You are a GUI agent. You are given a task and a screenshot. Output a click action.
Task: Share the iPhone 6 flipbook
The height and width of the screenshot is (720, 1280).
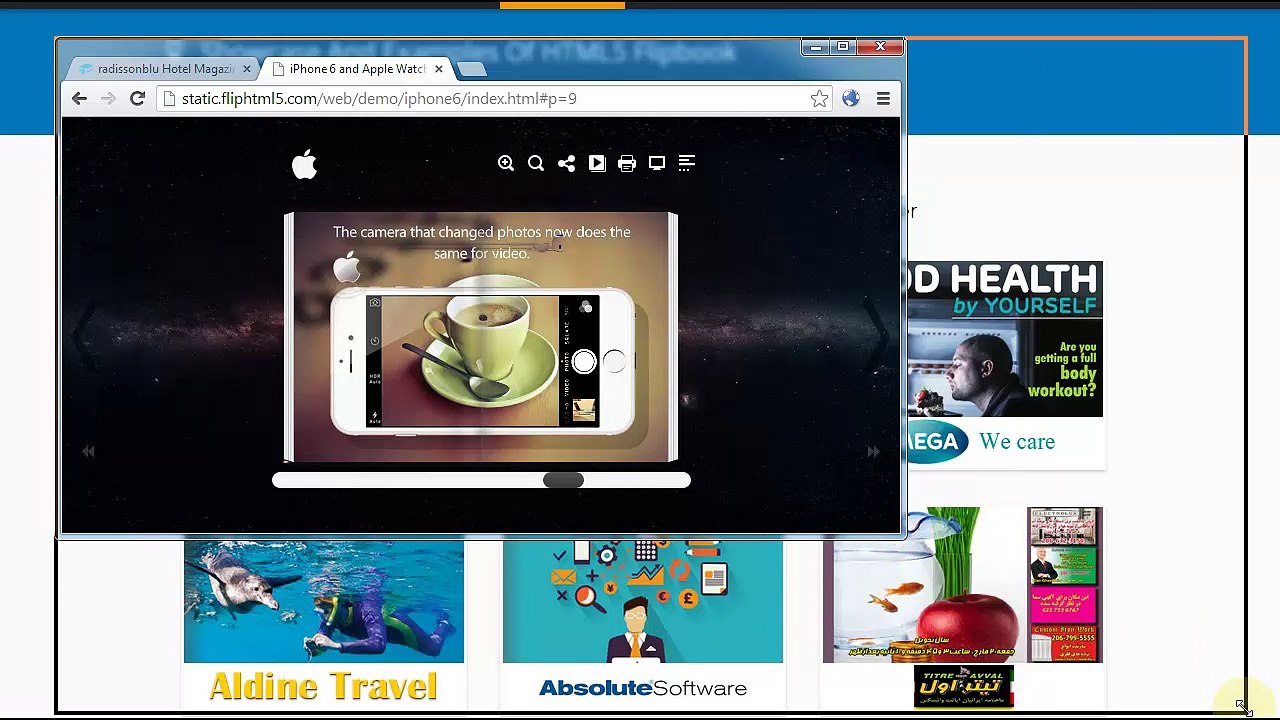coord(566,163)
